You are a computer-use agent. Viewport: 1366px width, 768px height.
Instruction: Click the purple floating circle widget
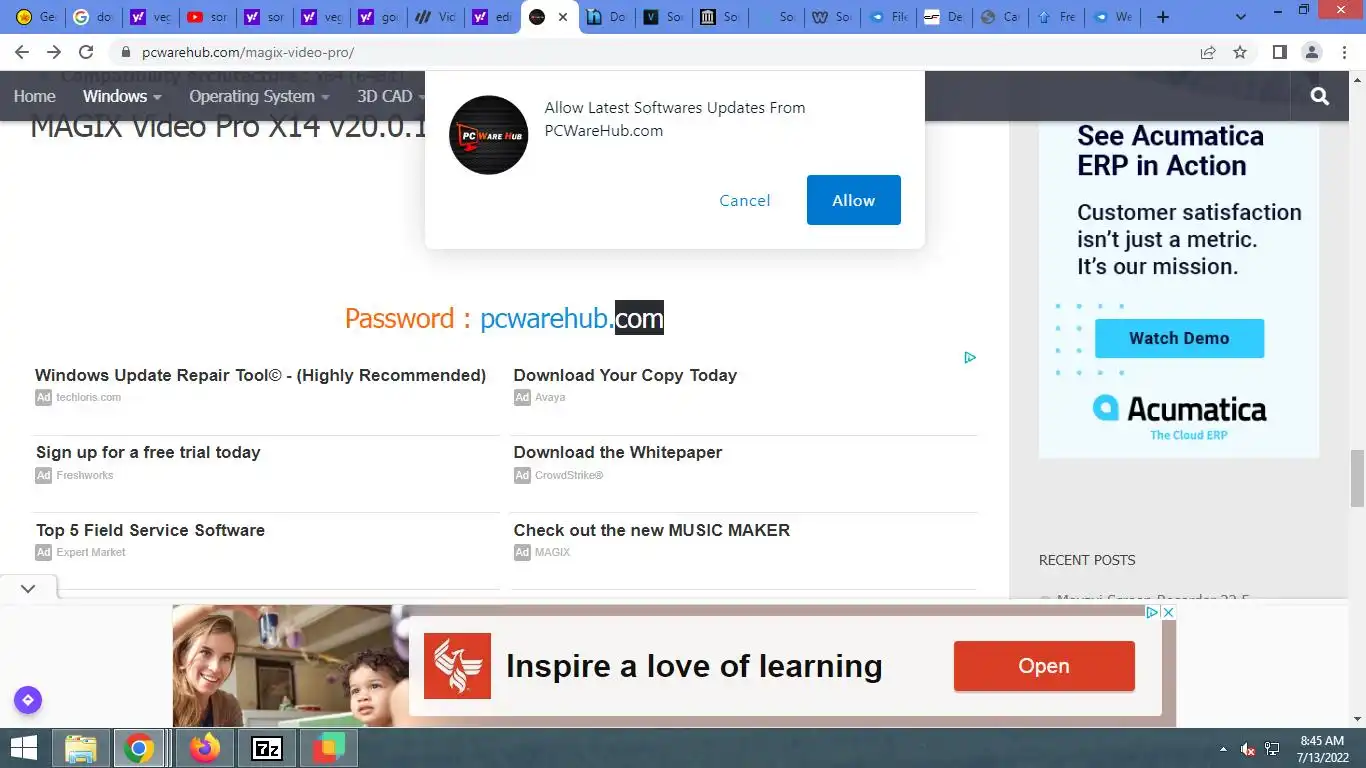pyautogui.click(x=28, y=700)
